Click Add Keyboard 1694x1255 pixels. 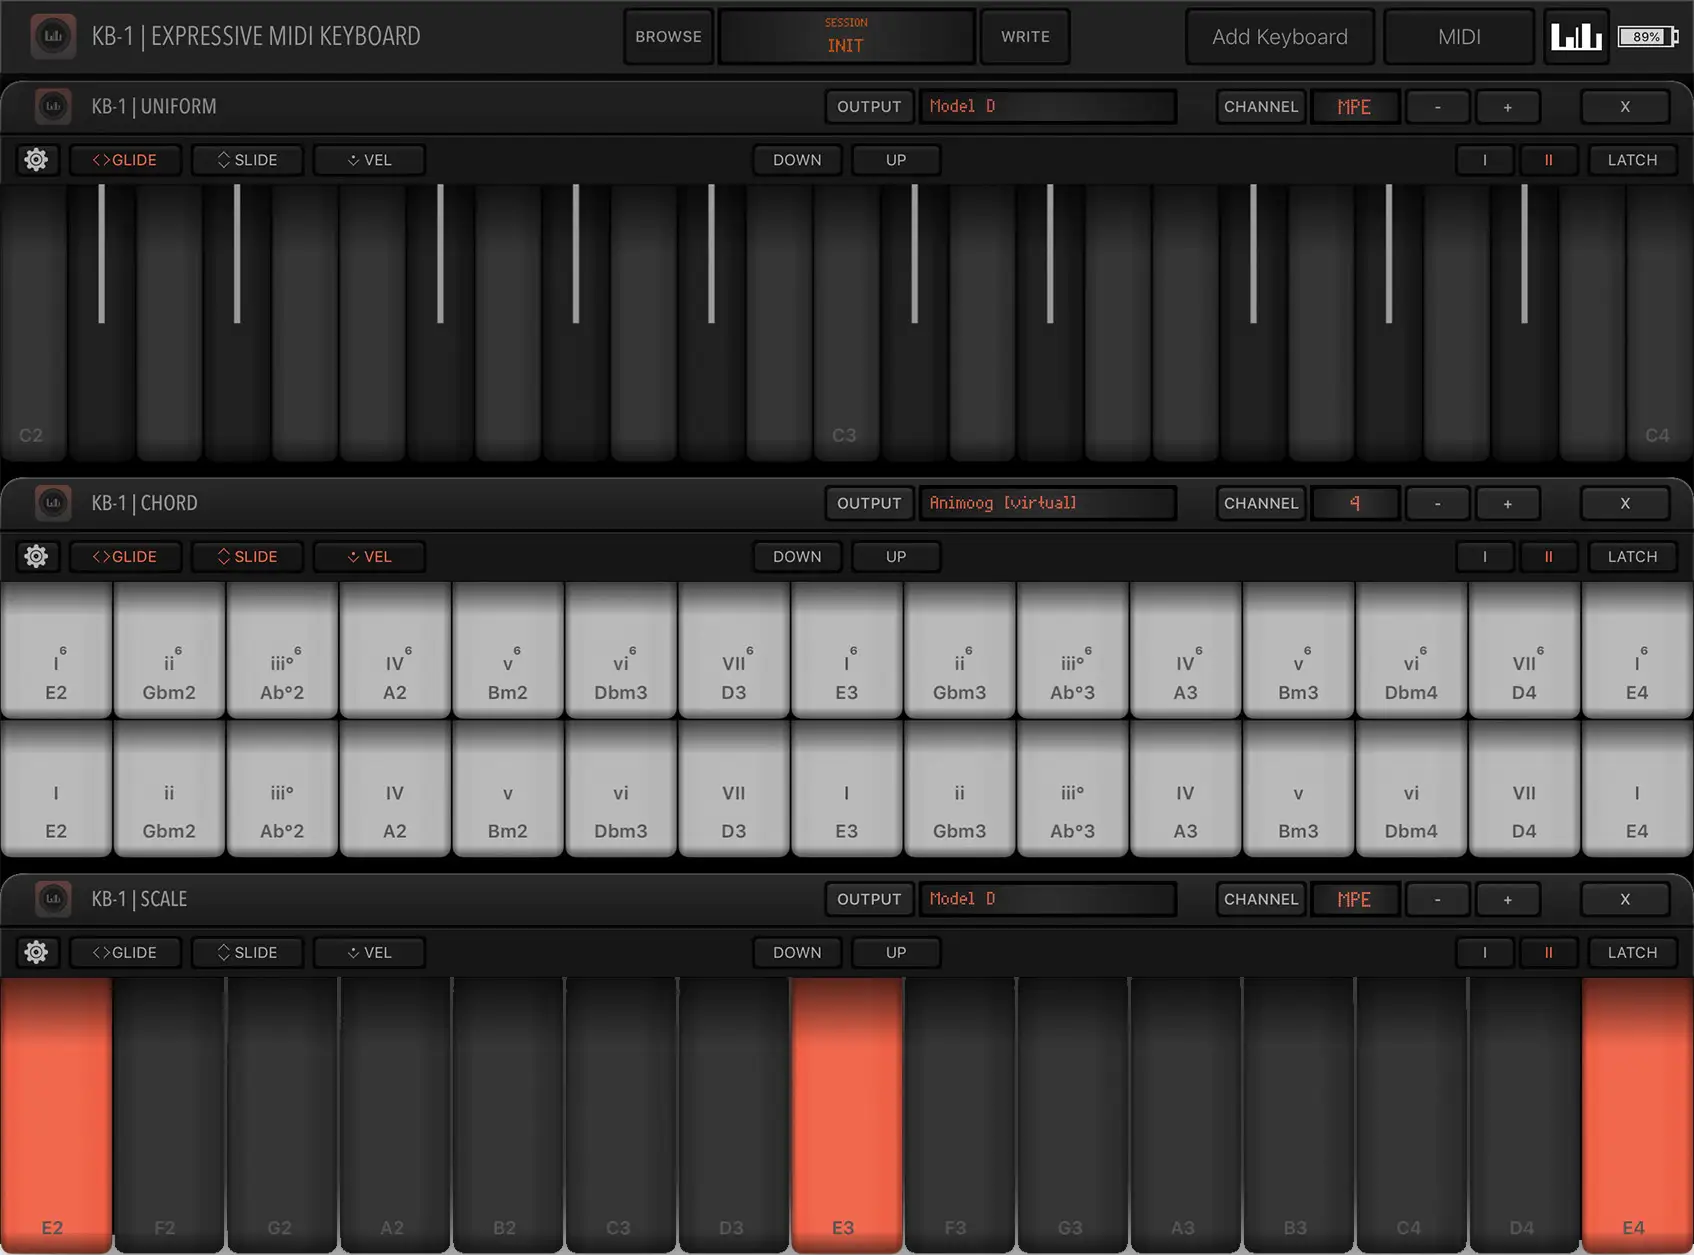[1280, 37]
